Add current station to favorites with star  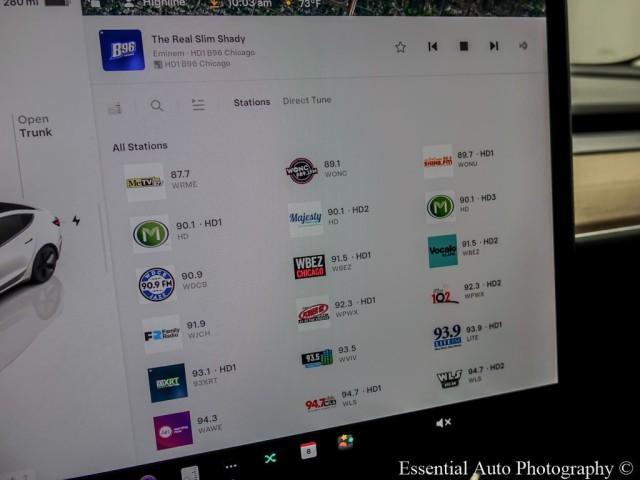400,46
